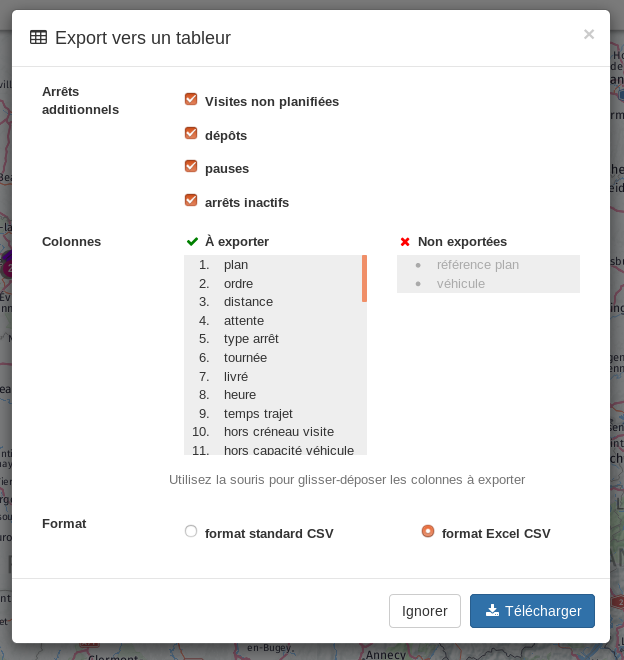Click the green checkmark next to À exporter
The height and width of the screenshot is (660, 624).
192,242
